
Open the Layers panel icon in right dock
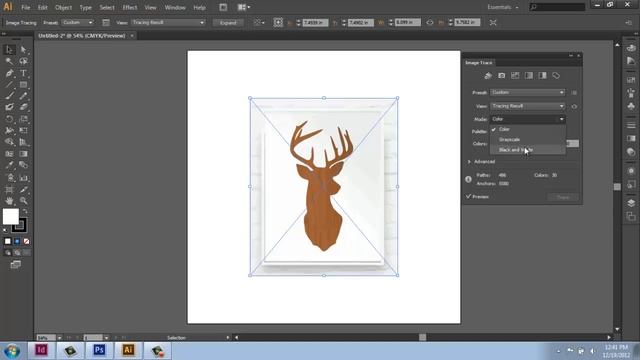(631, 203)
